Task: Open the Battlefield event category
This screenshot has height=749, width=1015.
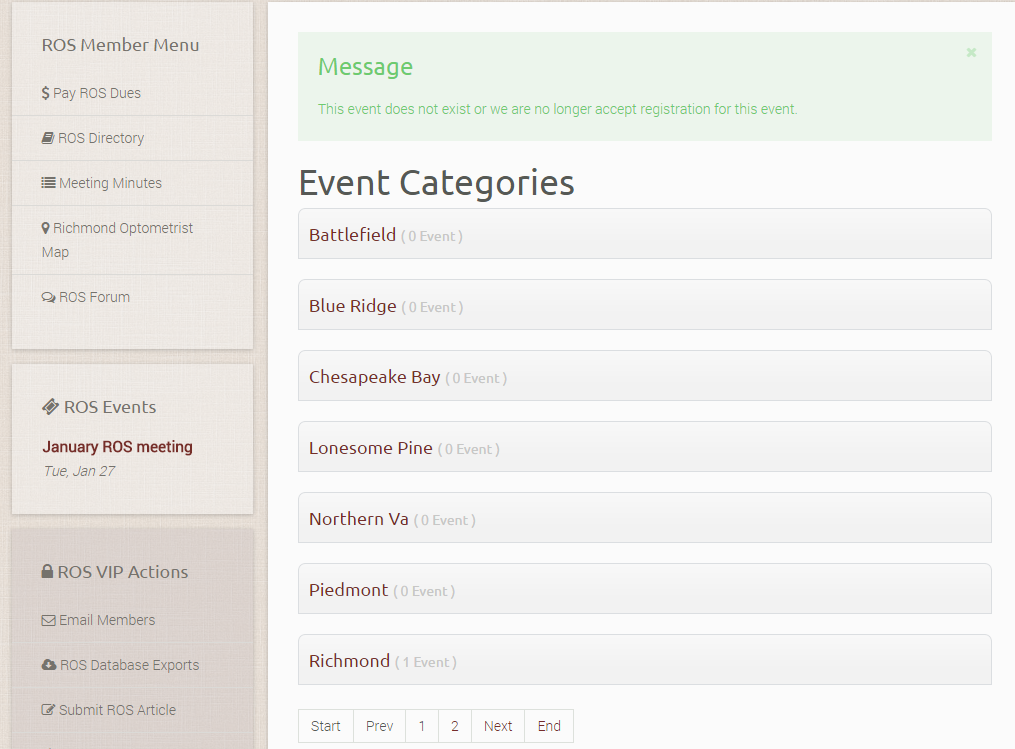Action: [352, 235]
